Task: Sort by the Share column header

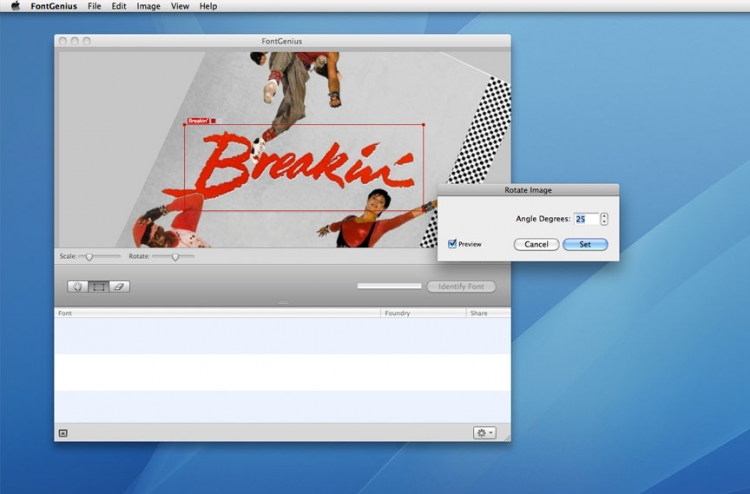Action: click(488, 313)
